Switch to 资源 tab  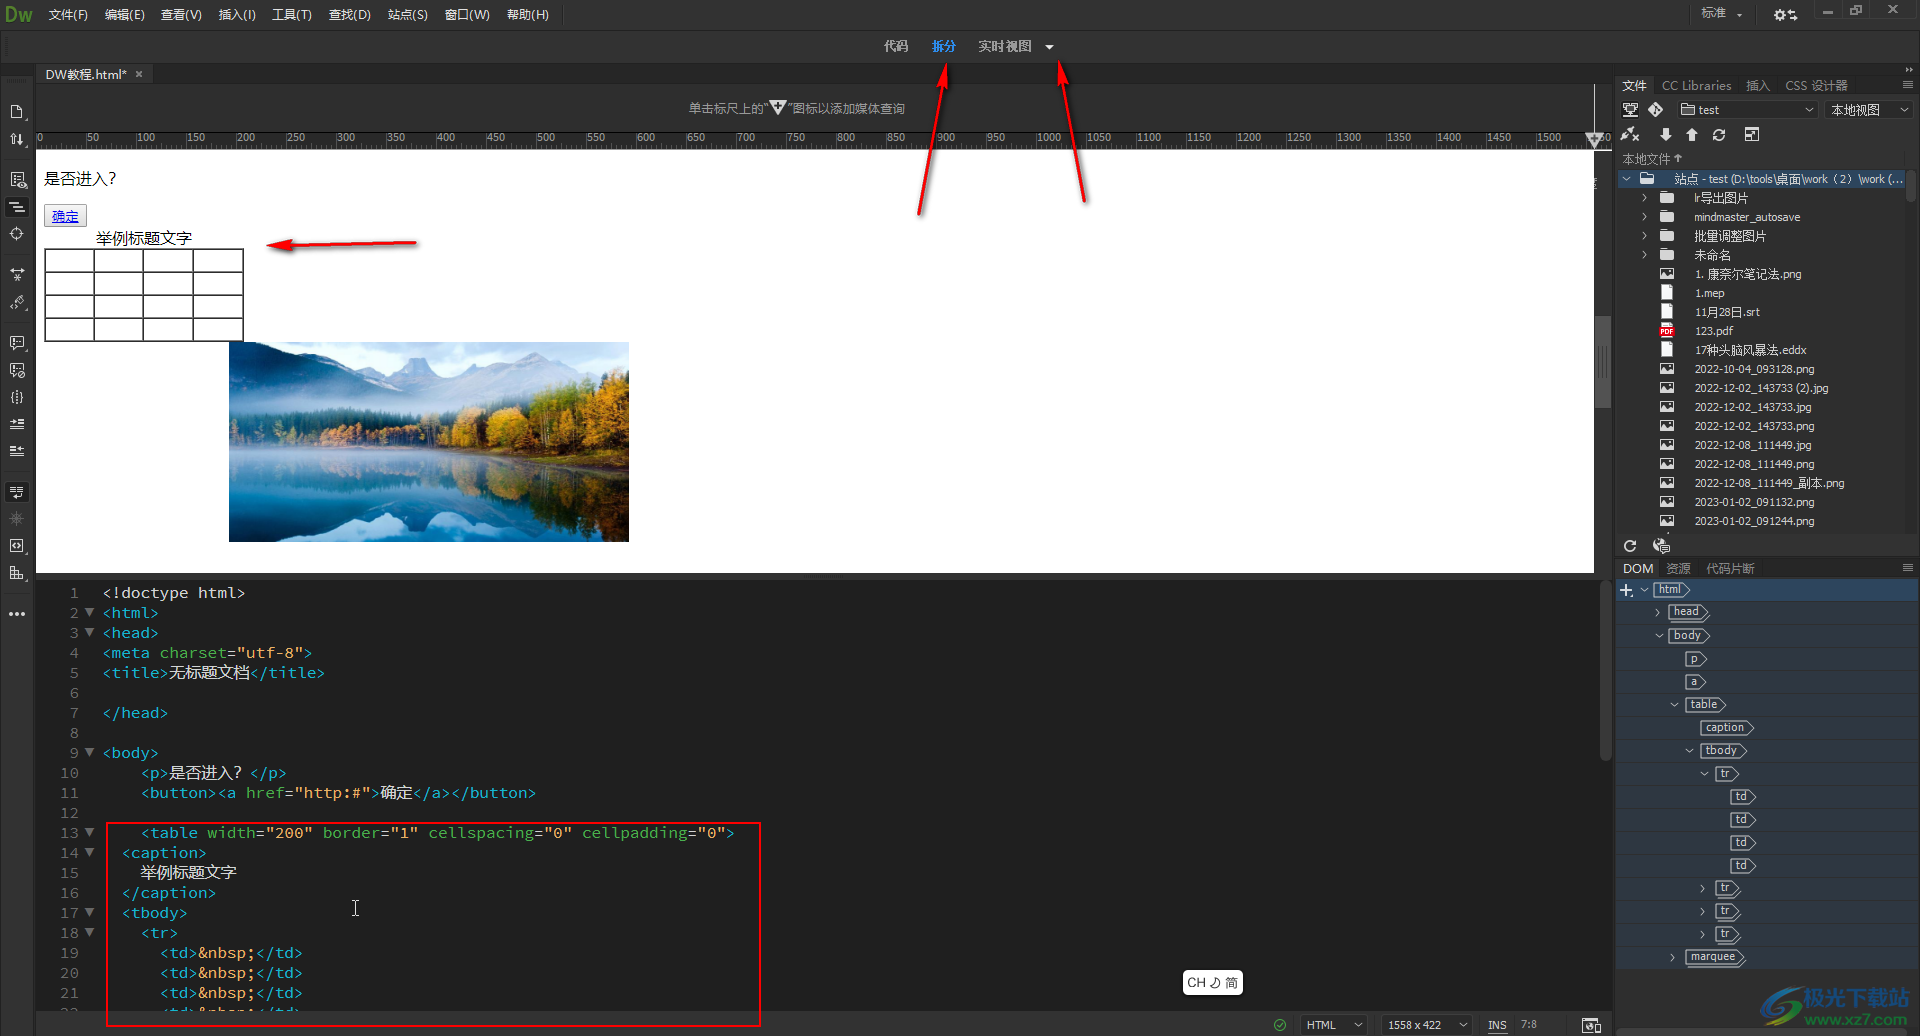(1678, 569)
